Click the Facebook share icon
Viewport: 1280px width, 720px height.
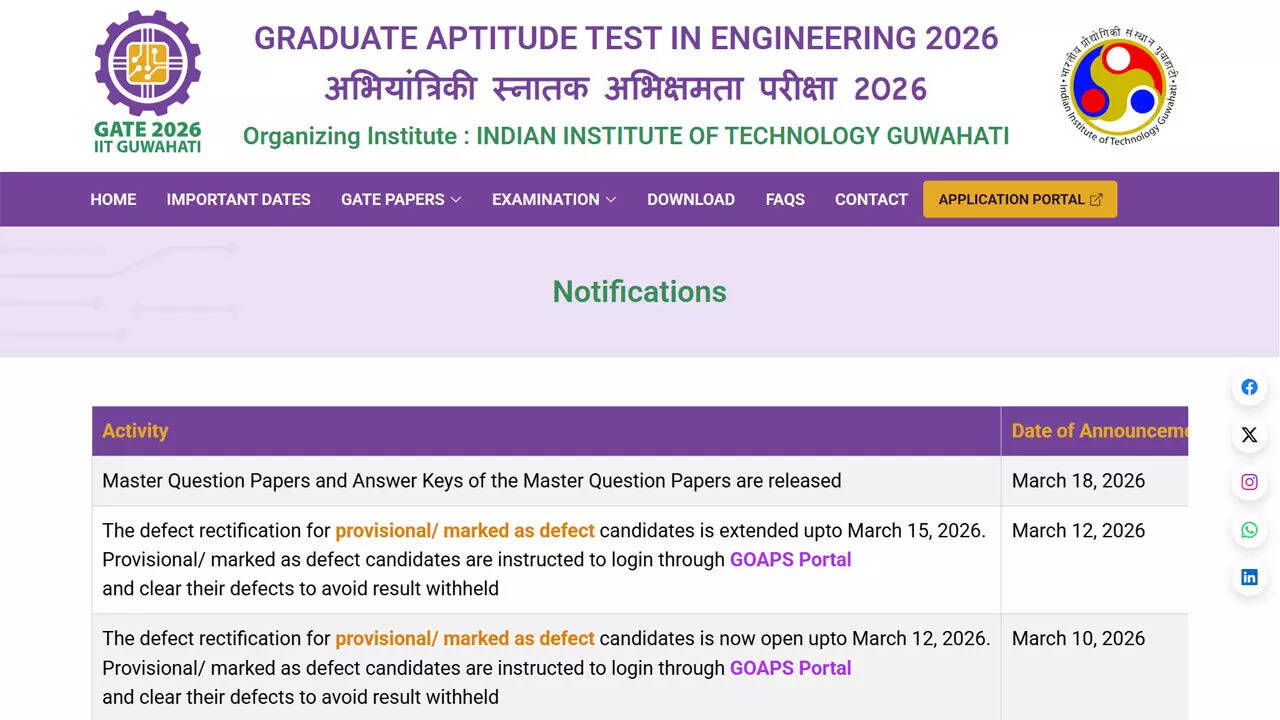1248,387
